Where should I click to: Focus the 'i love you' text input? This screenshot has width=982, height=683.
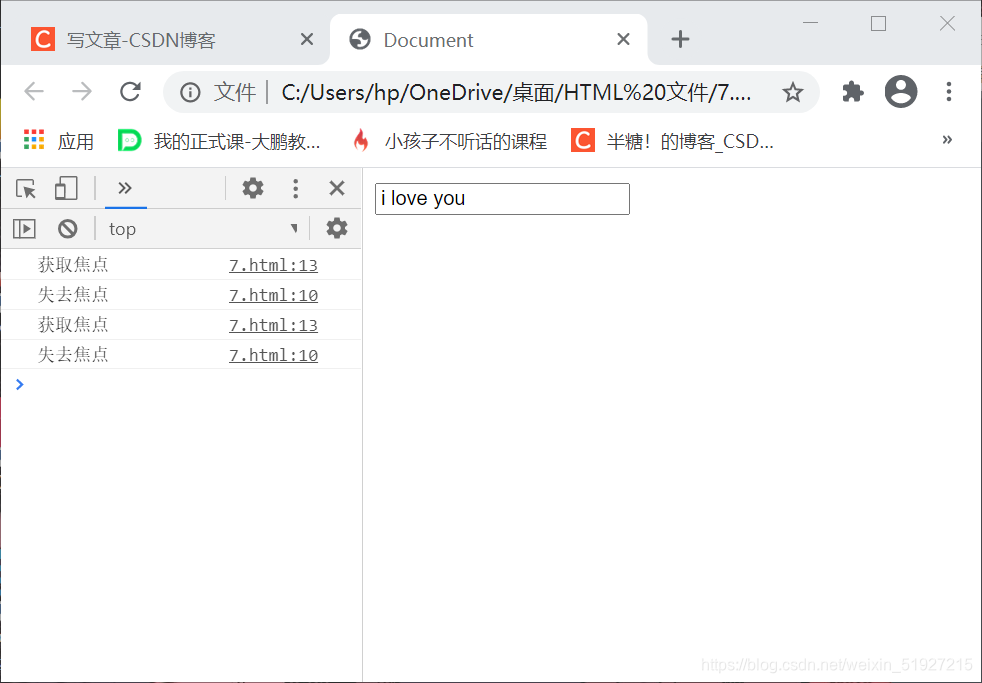point(502,198)
